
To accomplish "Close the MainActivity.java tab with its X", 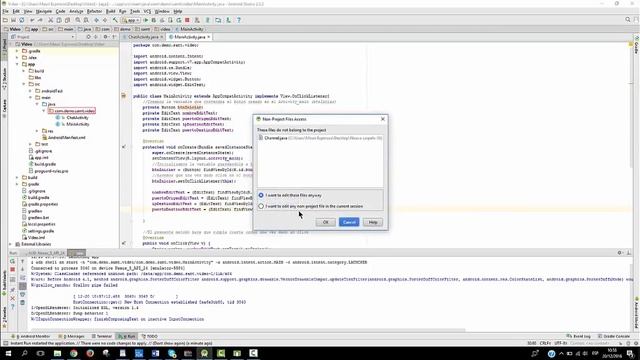I will 209,37.
